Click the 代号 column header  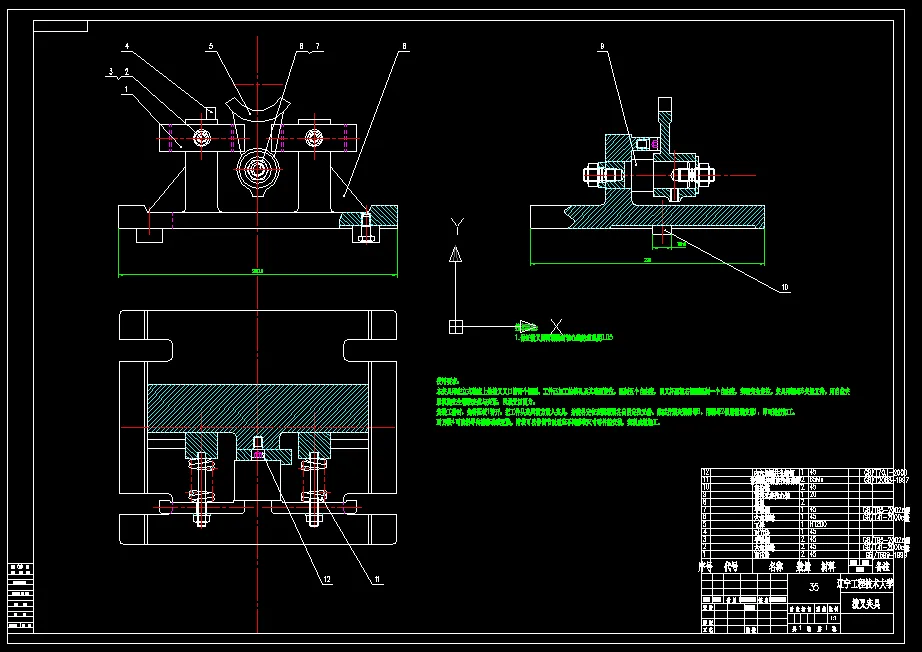(731, 567)
